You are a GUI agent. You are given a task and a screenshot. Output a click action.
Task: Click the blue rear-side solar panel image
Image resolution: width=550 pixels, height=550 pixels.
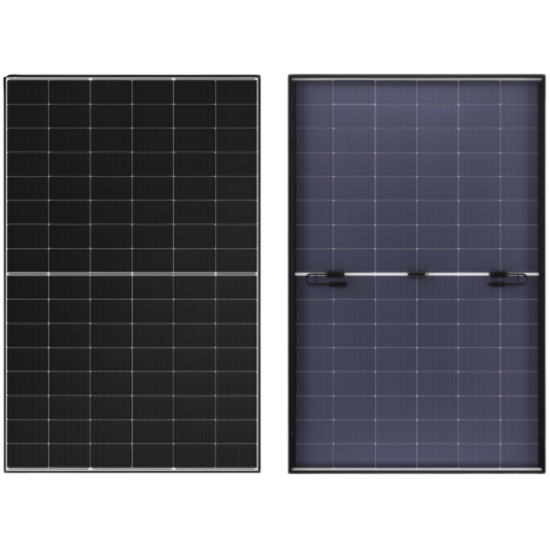[417, 274]
